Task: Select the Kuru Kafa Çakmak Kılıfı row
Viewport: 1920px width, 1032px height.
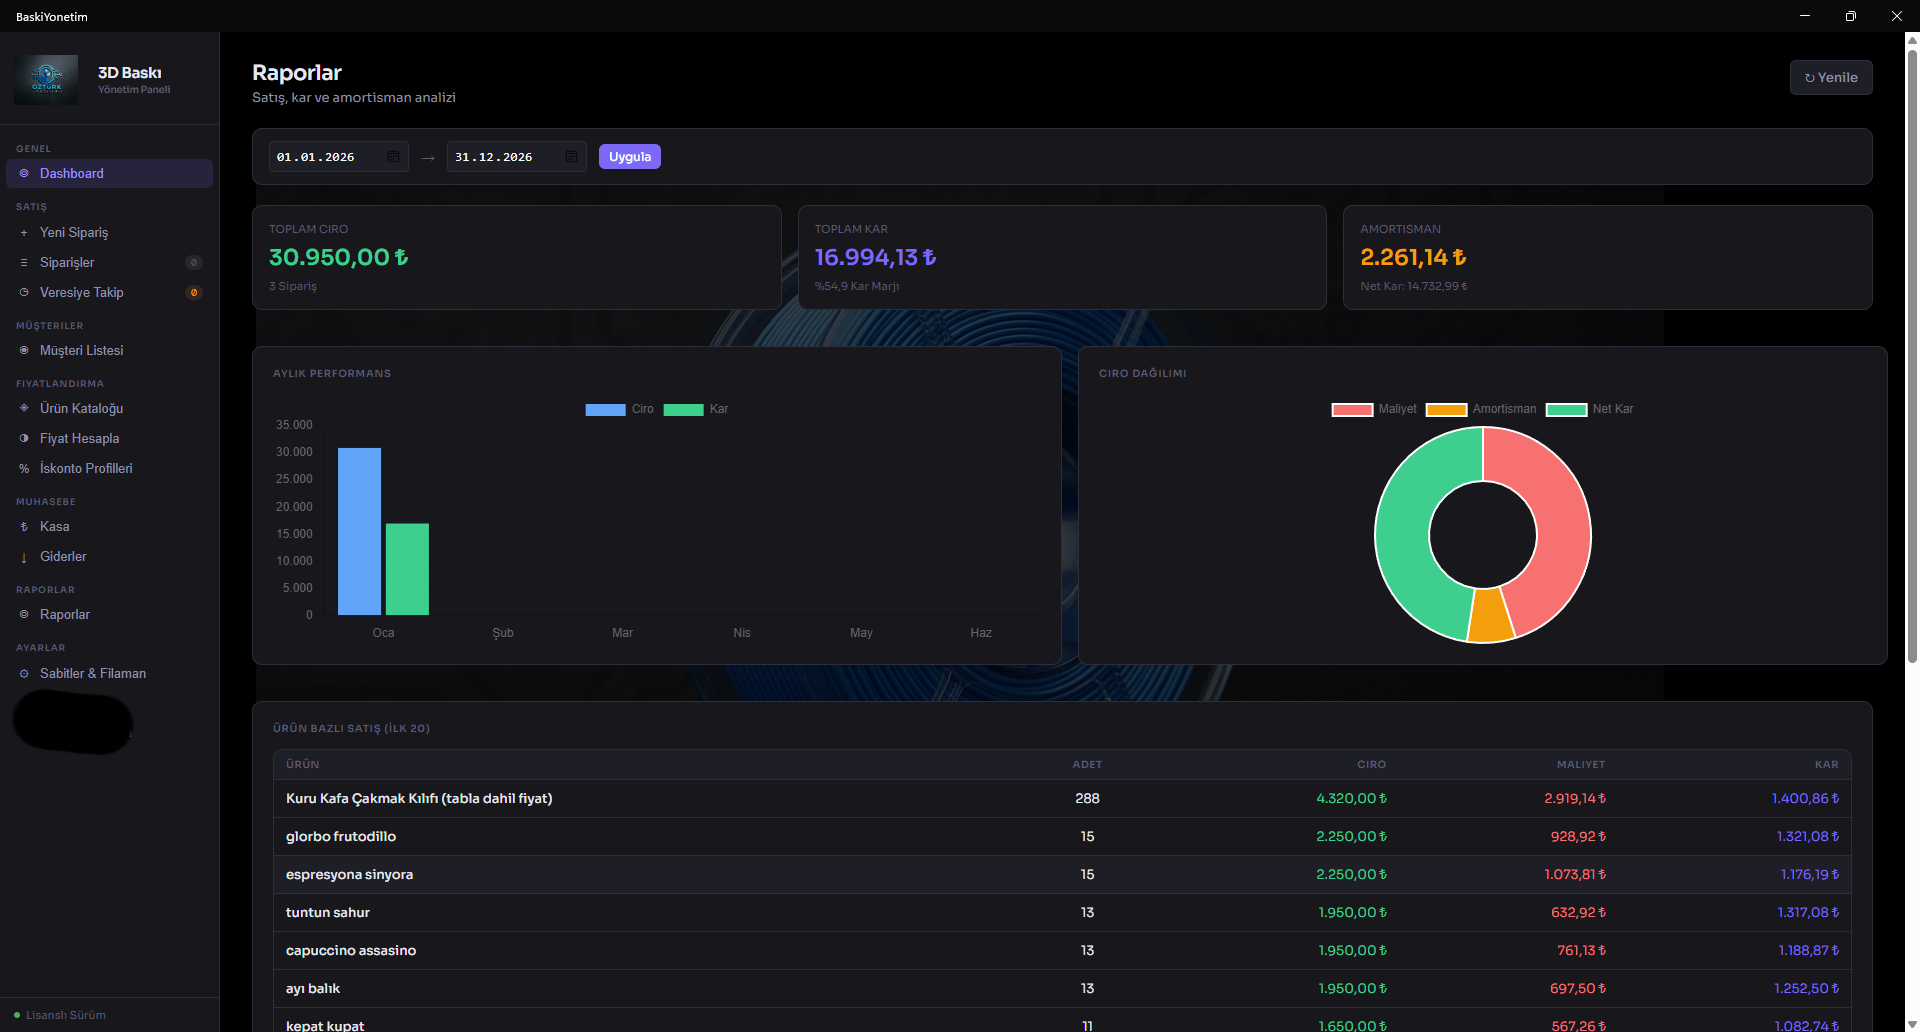Action: coord(1062,798)
